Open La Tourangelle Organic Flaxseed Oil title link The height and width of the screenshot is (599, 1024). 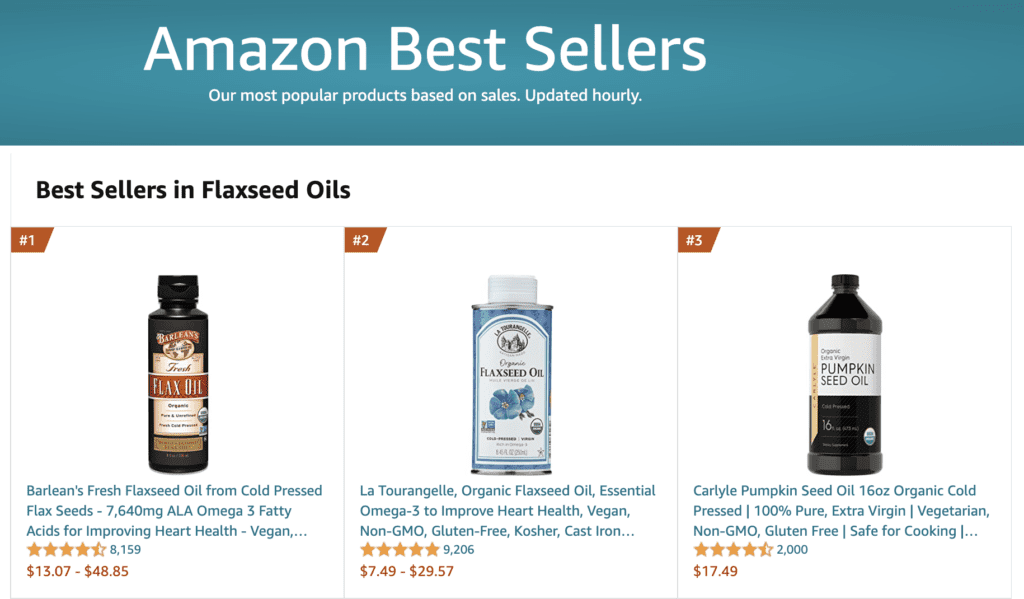point(508,510)
